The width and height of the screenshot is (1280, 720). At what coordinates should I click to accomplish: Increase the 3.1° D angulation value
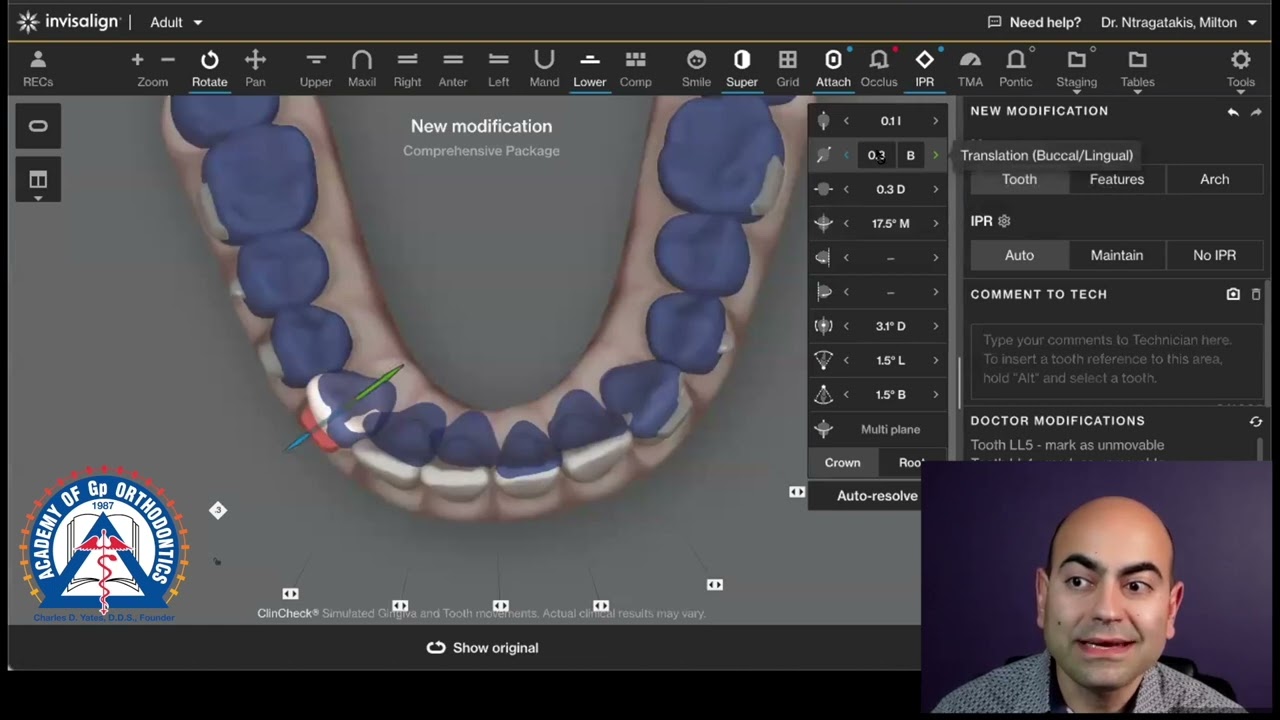[935, 326]
